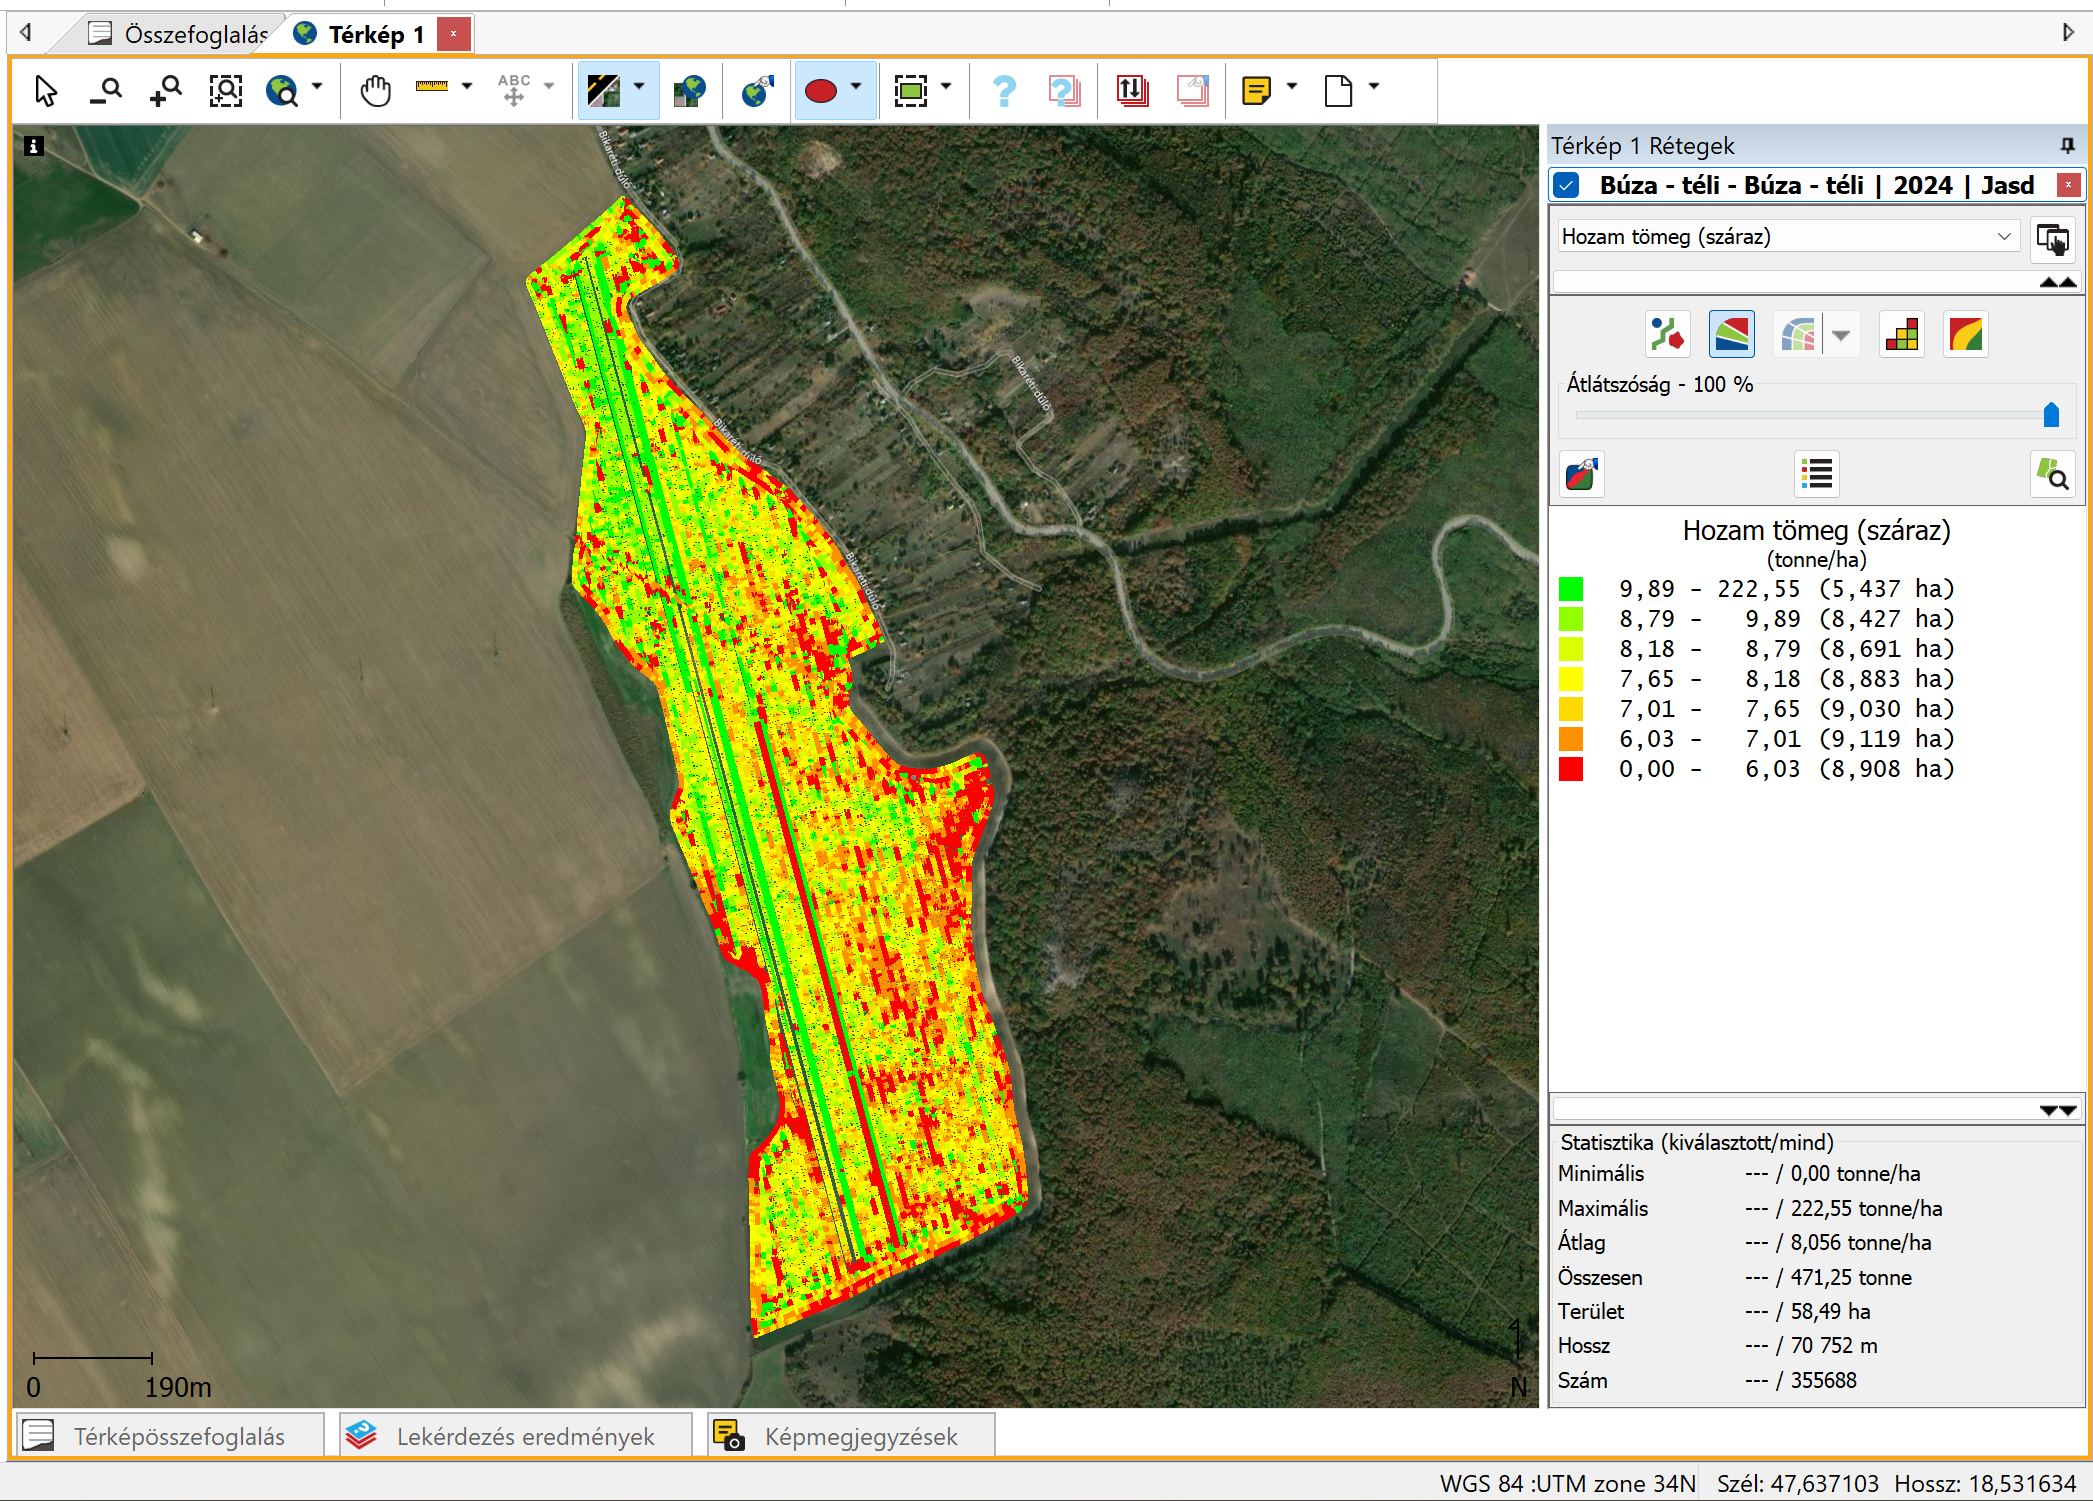Click the map info icon

pos(33,146)
